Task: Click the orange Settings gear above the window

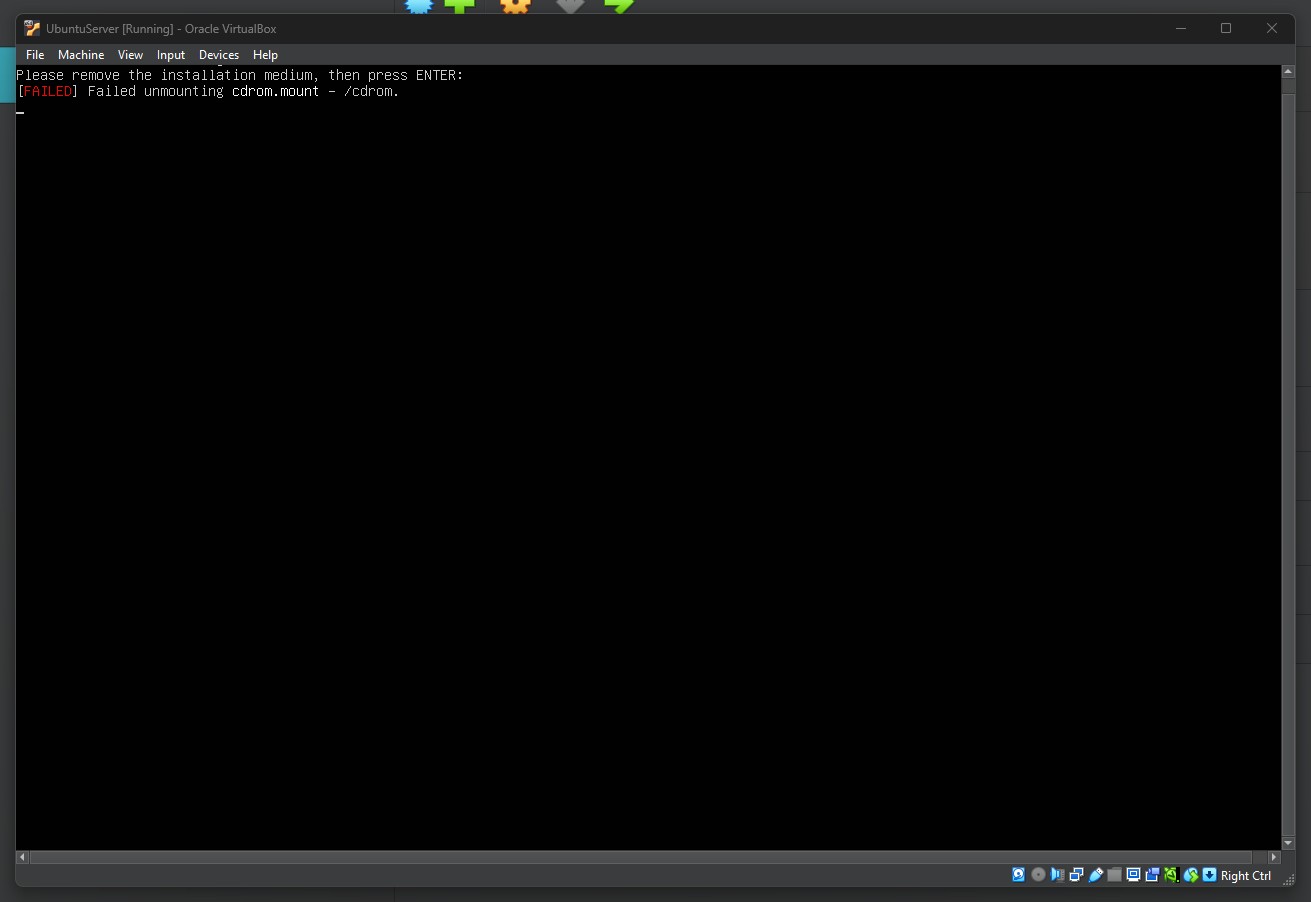Action: point(515,6)
